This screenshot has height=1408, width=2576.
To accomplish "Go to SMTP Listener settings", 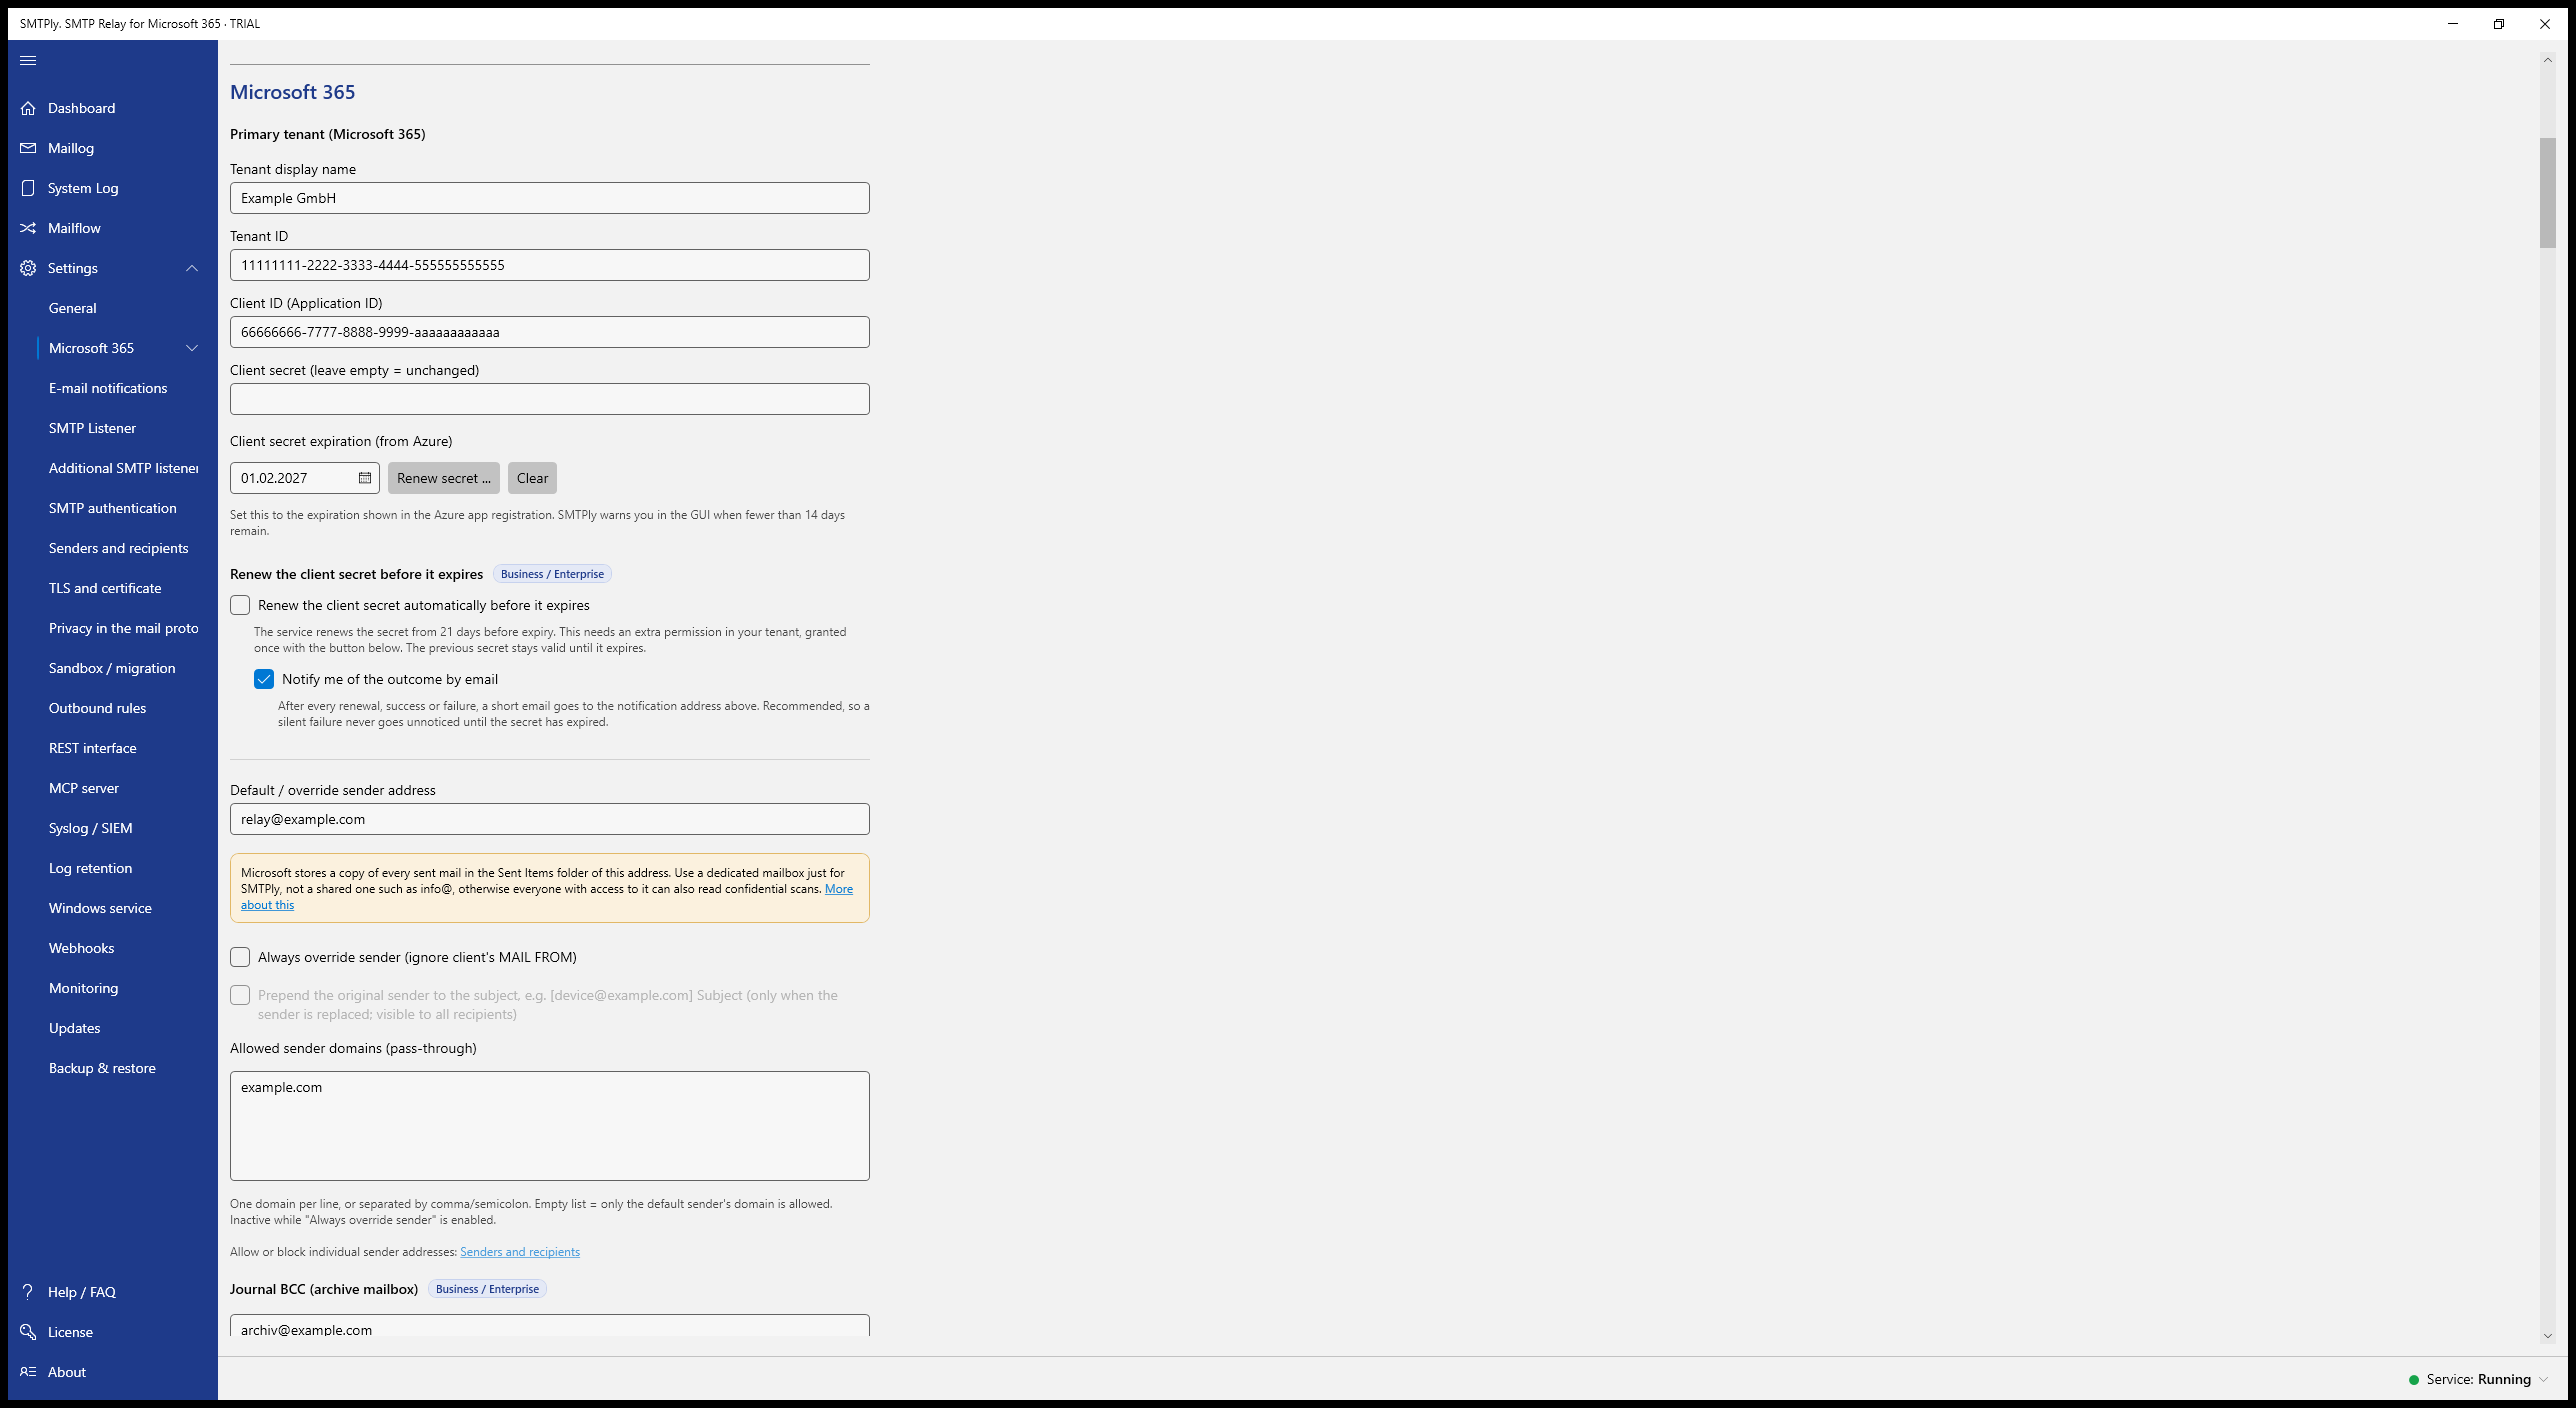I will tap(92, 428).
